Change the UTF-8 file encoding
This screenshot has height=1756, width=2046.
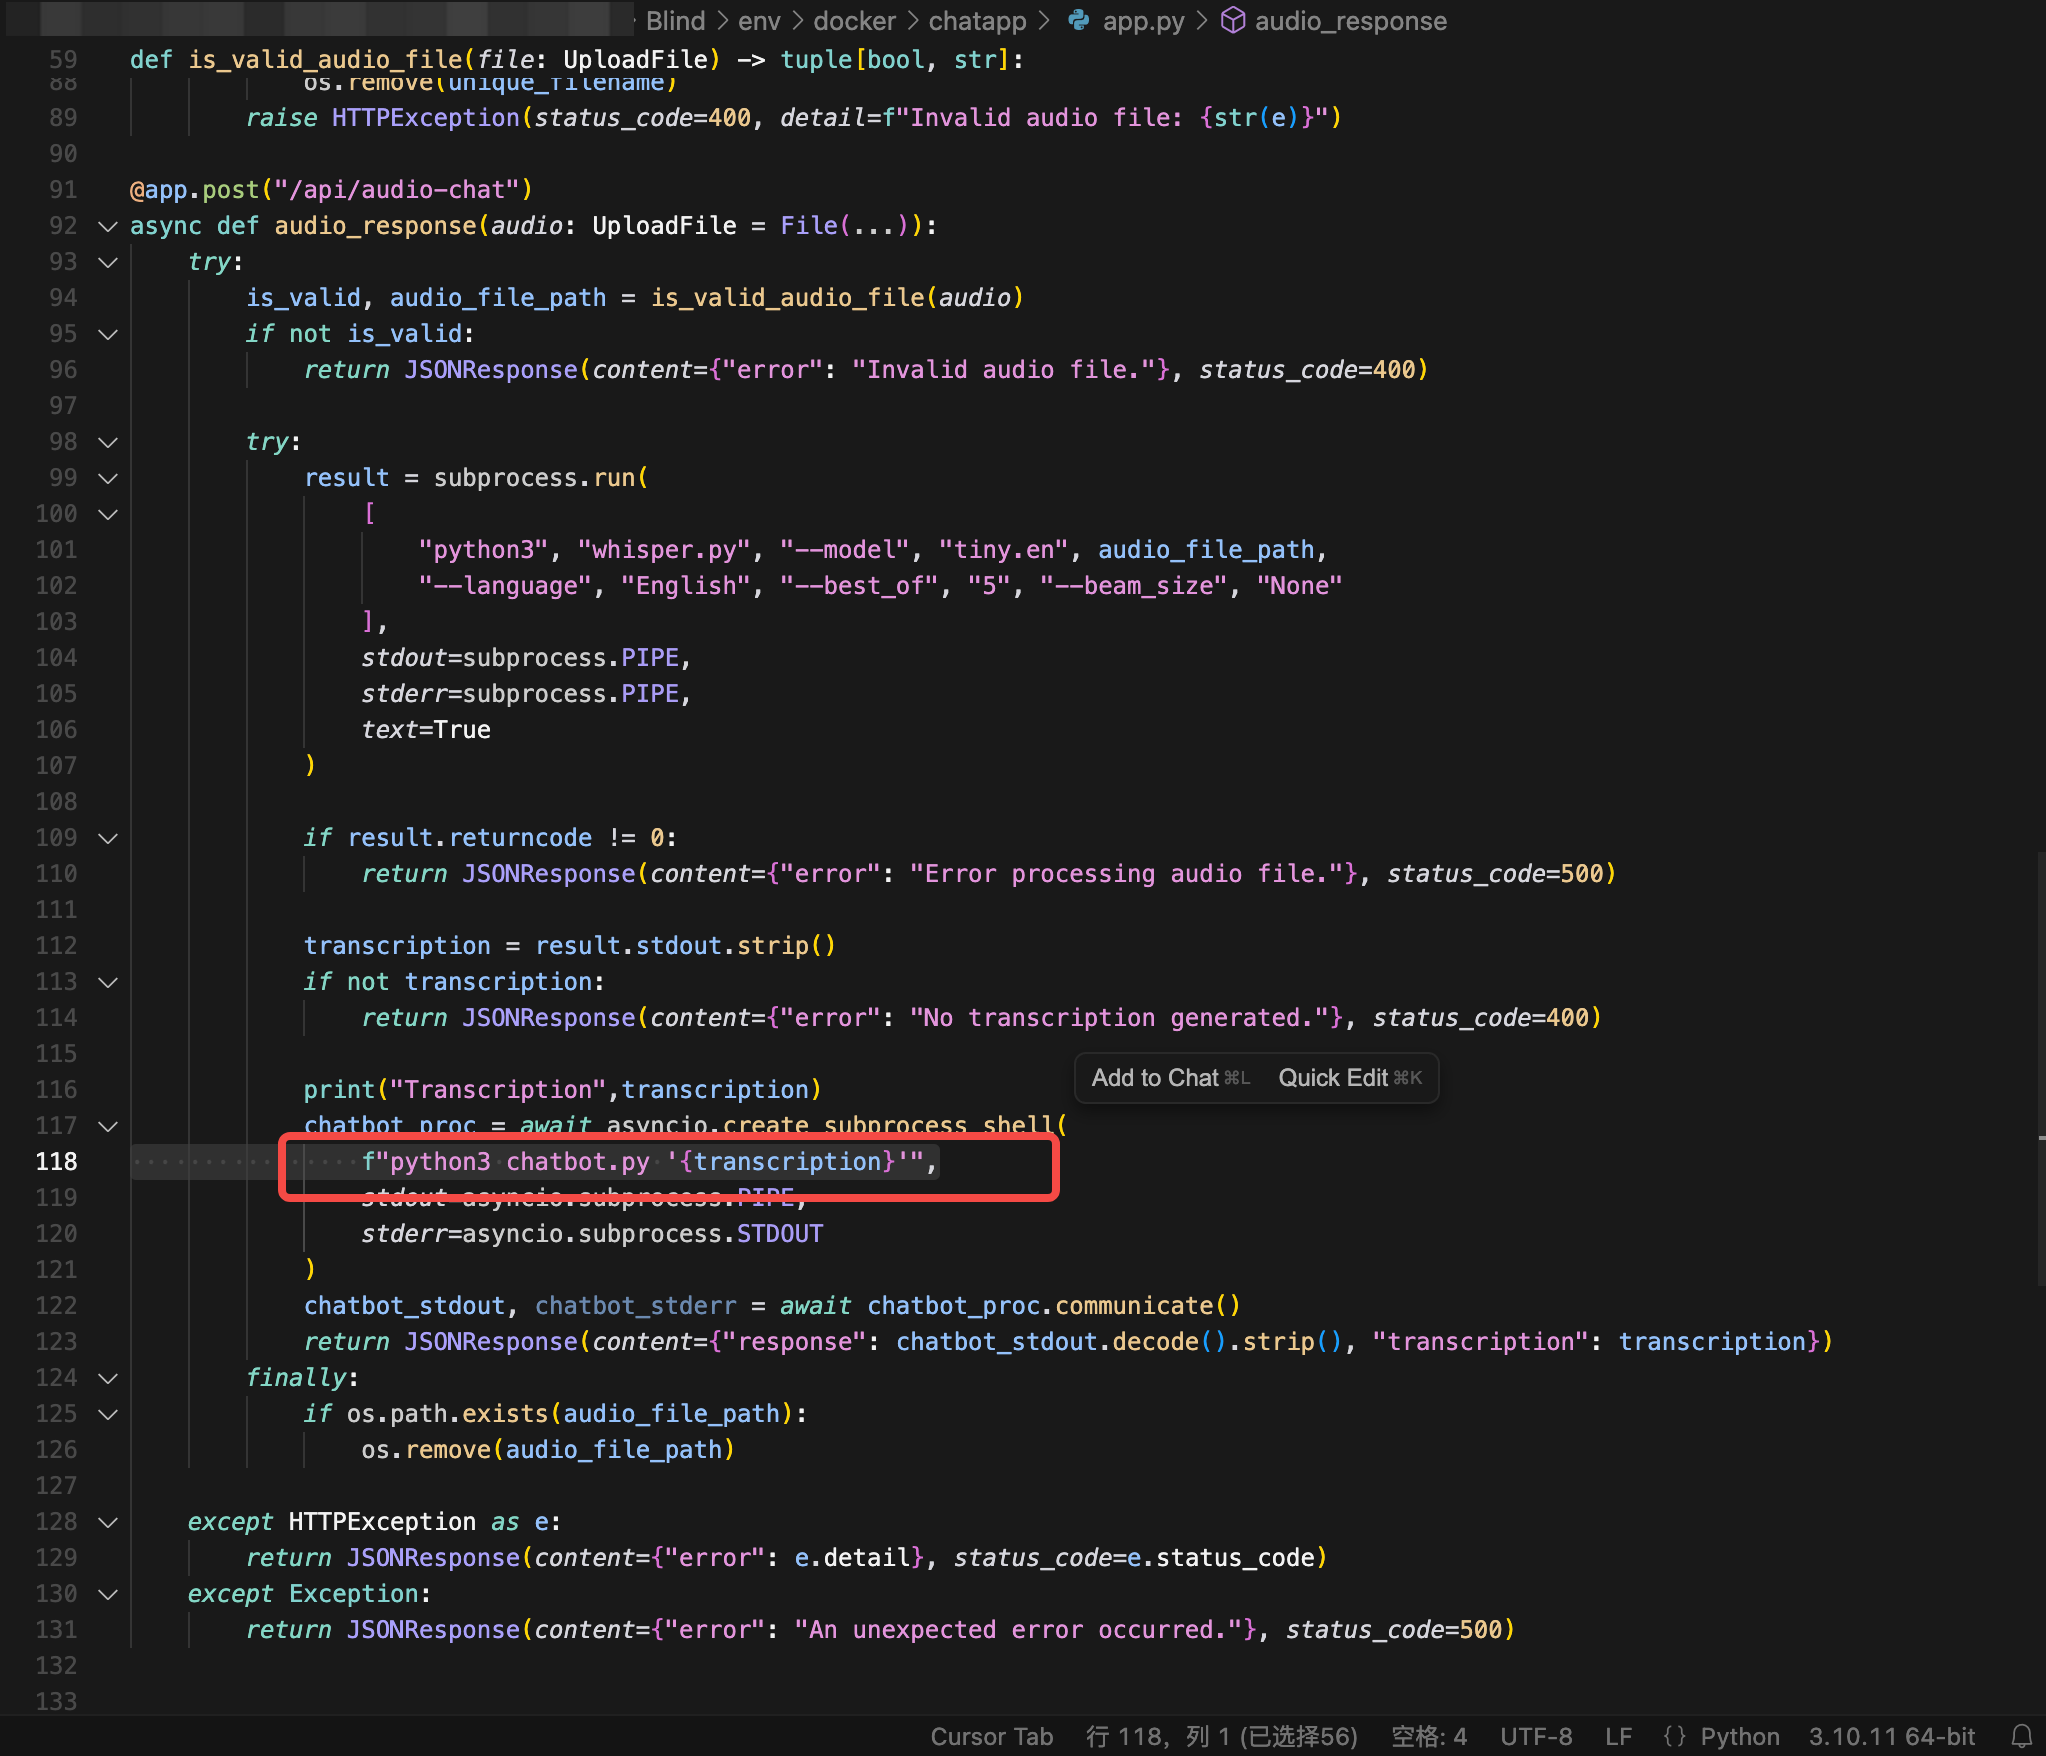coord(1535,1736)
